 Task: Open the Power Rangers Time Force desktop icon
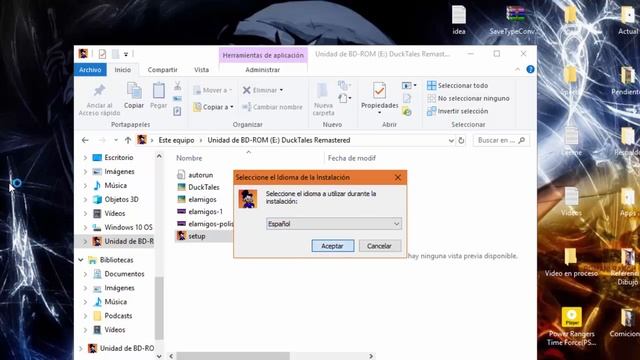pyautogui.click(x=571, y=318)
